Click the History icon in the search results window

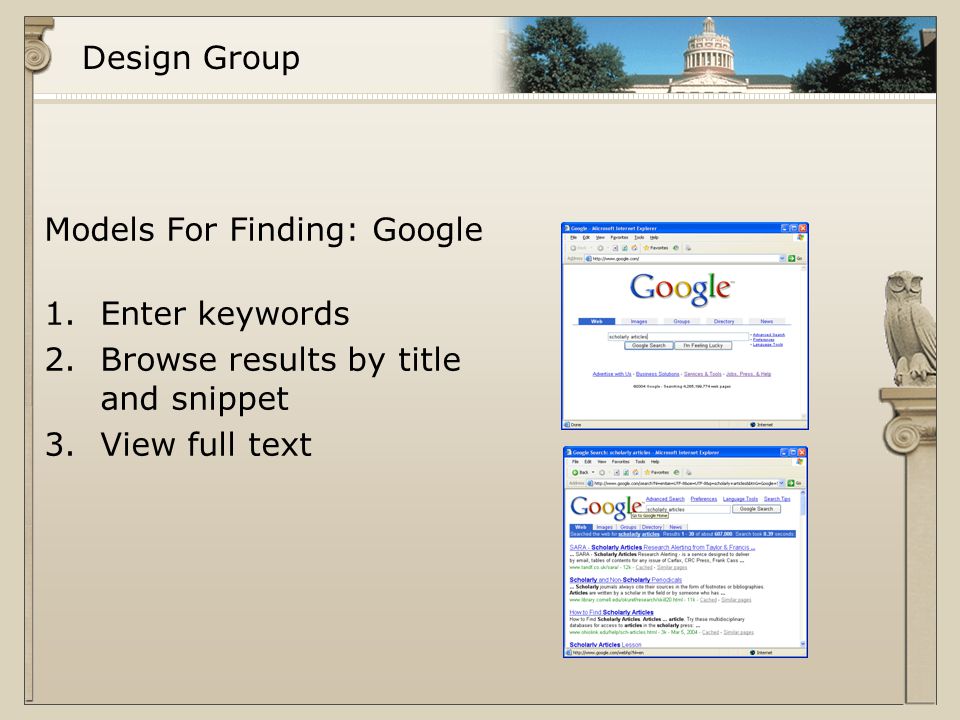pyautogui.click(x=677, y=472)
